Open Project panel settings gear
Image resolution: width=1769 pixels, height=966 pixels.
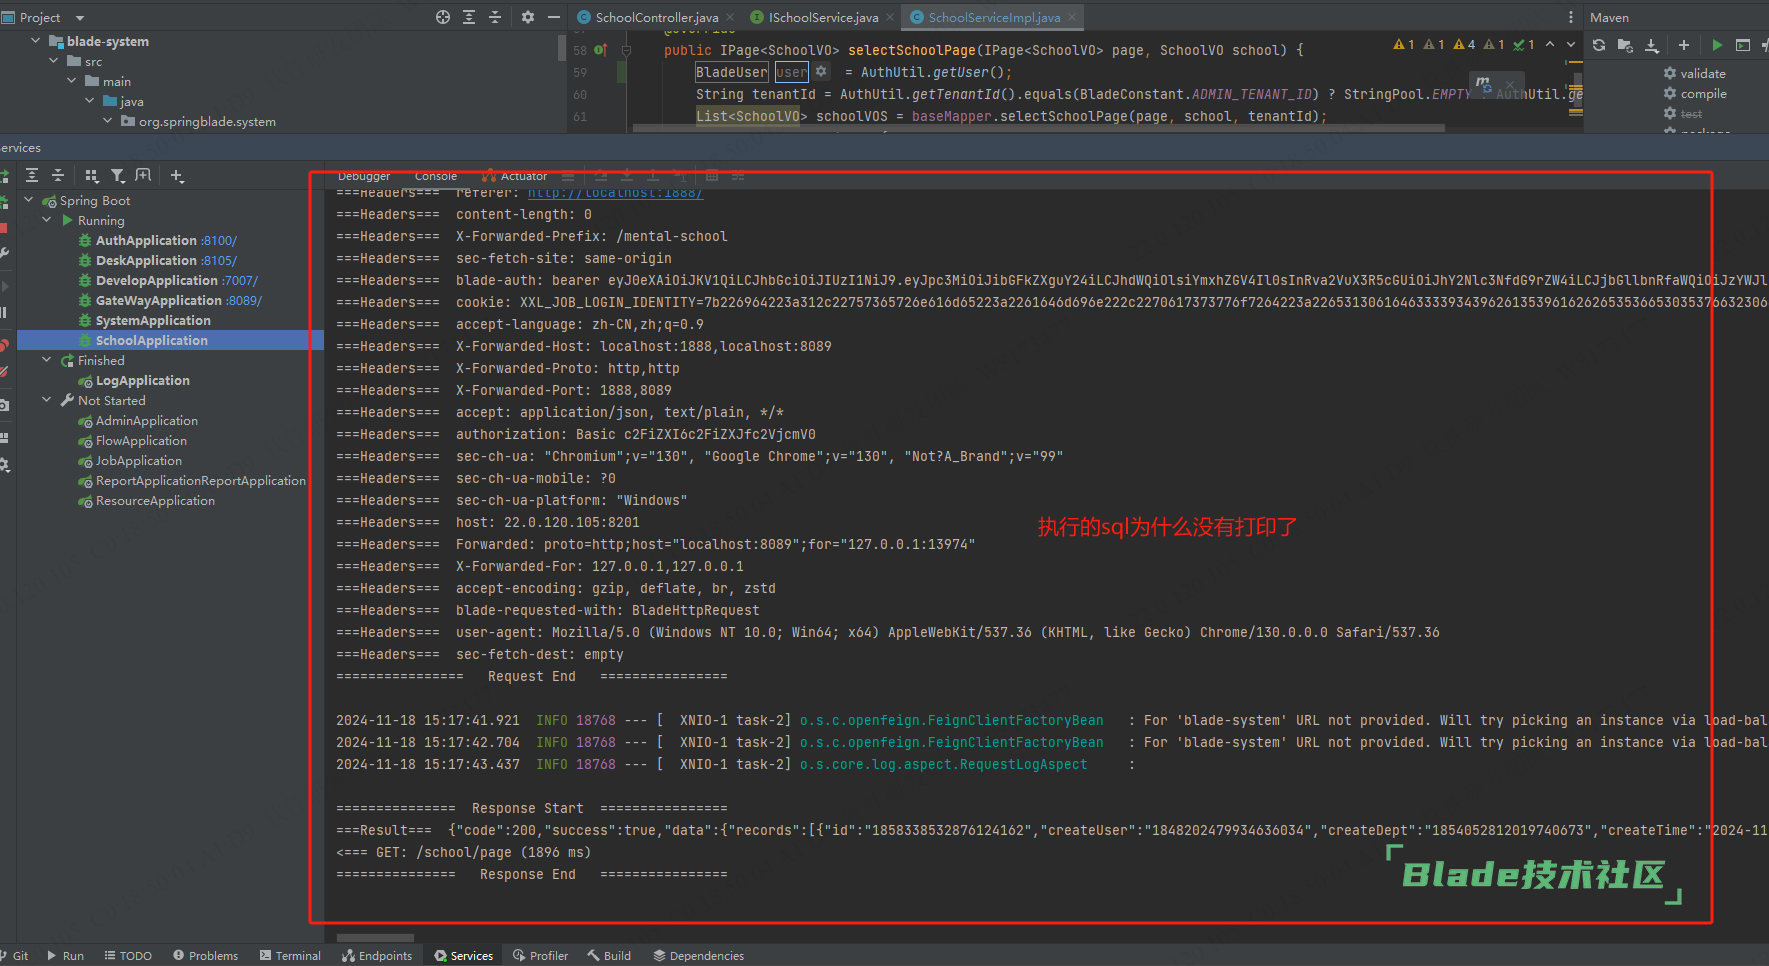(x=528, y=17)
